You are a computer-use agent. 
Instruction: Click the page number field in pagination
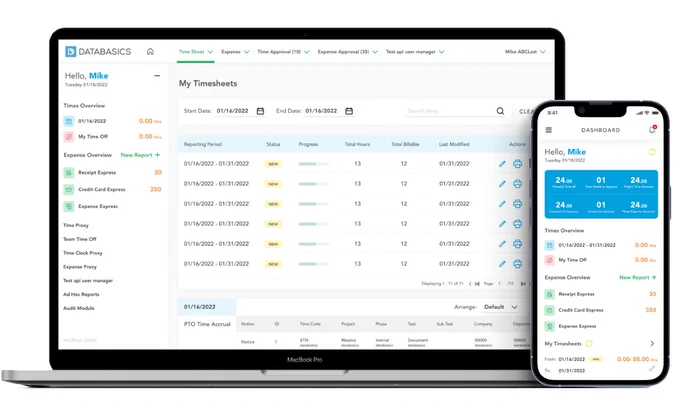pyautogui.click(x=500, y=284)
